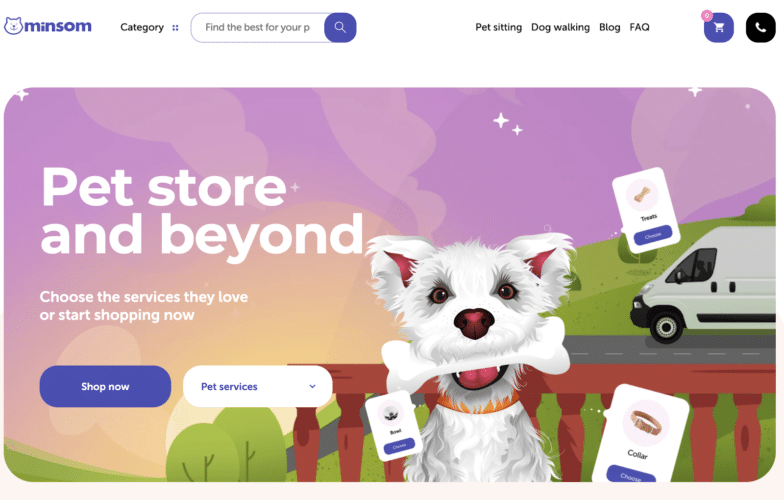The image size is (784, 500).
Task: Open the Dog walking link
Action: point(560,28)
